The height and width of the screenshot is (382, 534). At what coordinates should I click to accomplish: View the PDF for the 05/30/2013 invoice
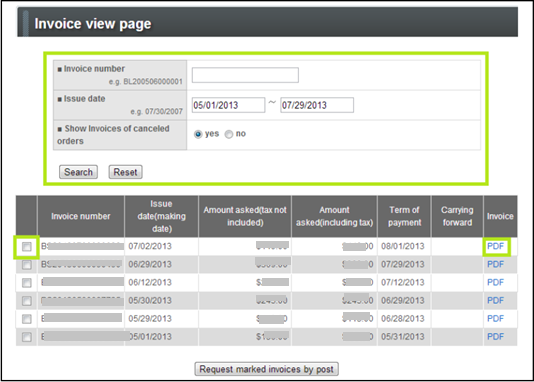[495, 300]
